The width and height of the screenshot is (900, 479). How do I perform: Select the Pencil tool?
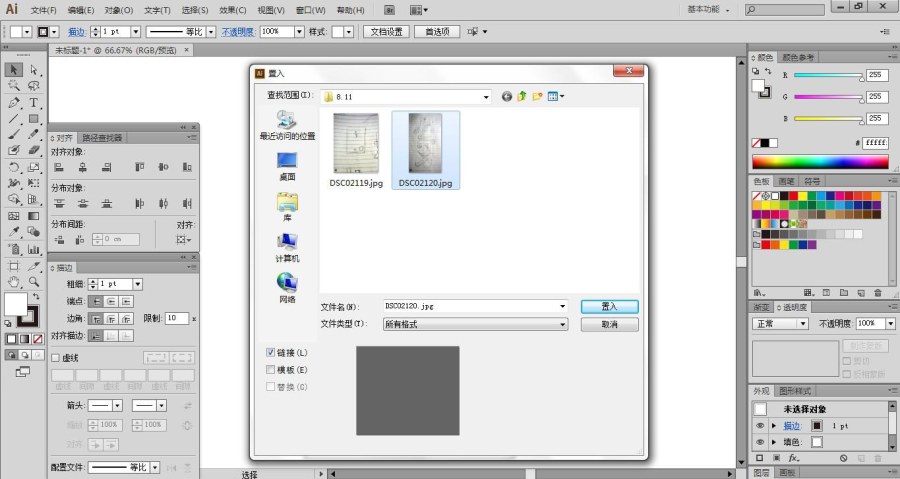pos(34,134)
